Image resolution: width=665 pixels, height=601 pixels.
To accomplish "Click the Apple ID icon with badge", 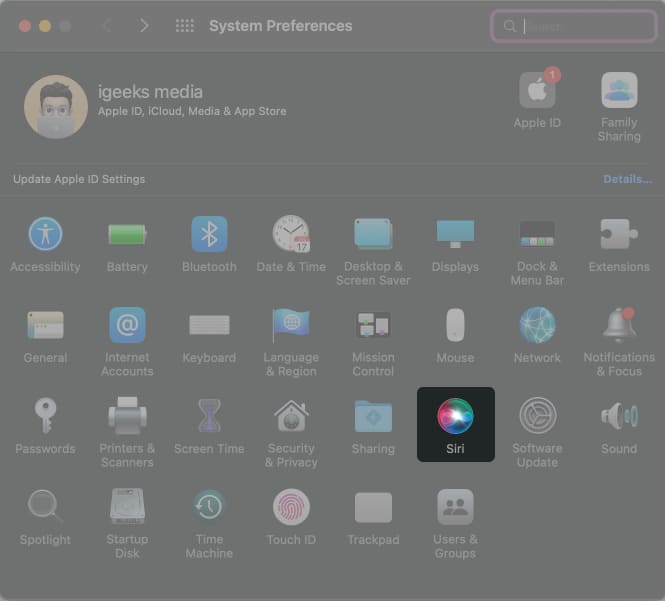I will [x=537, y=92].
